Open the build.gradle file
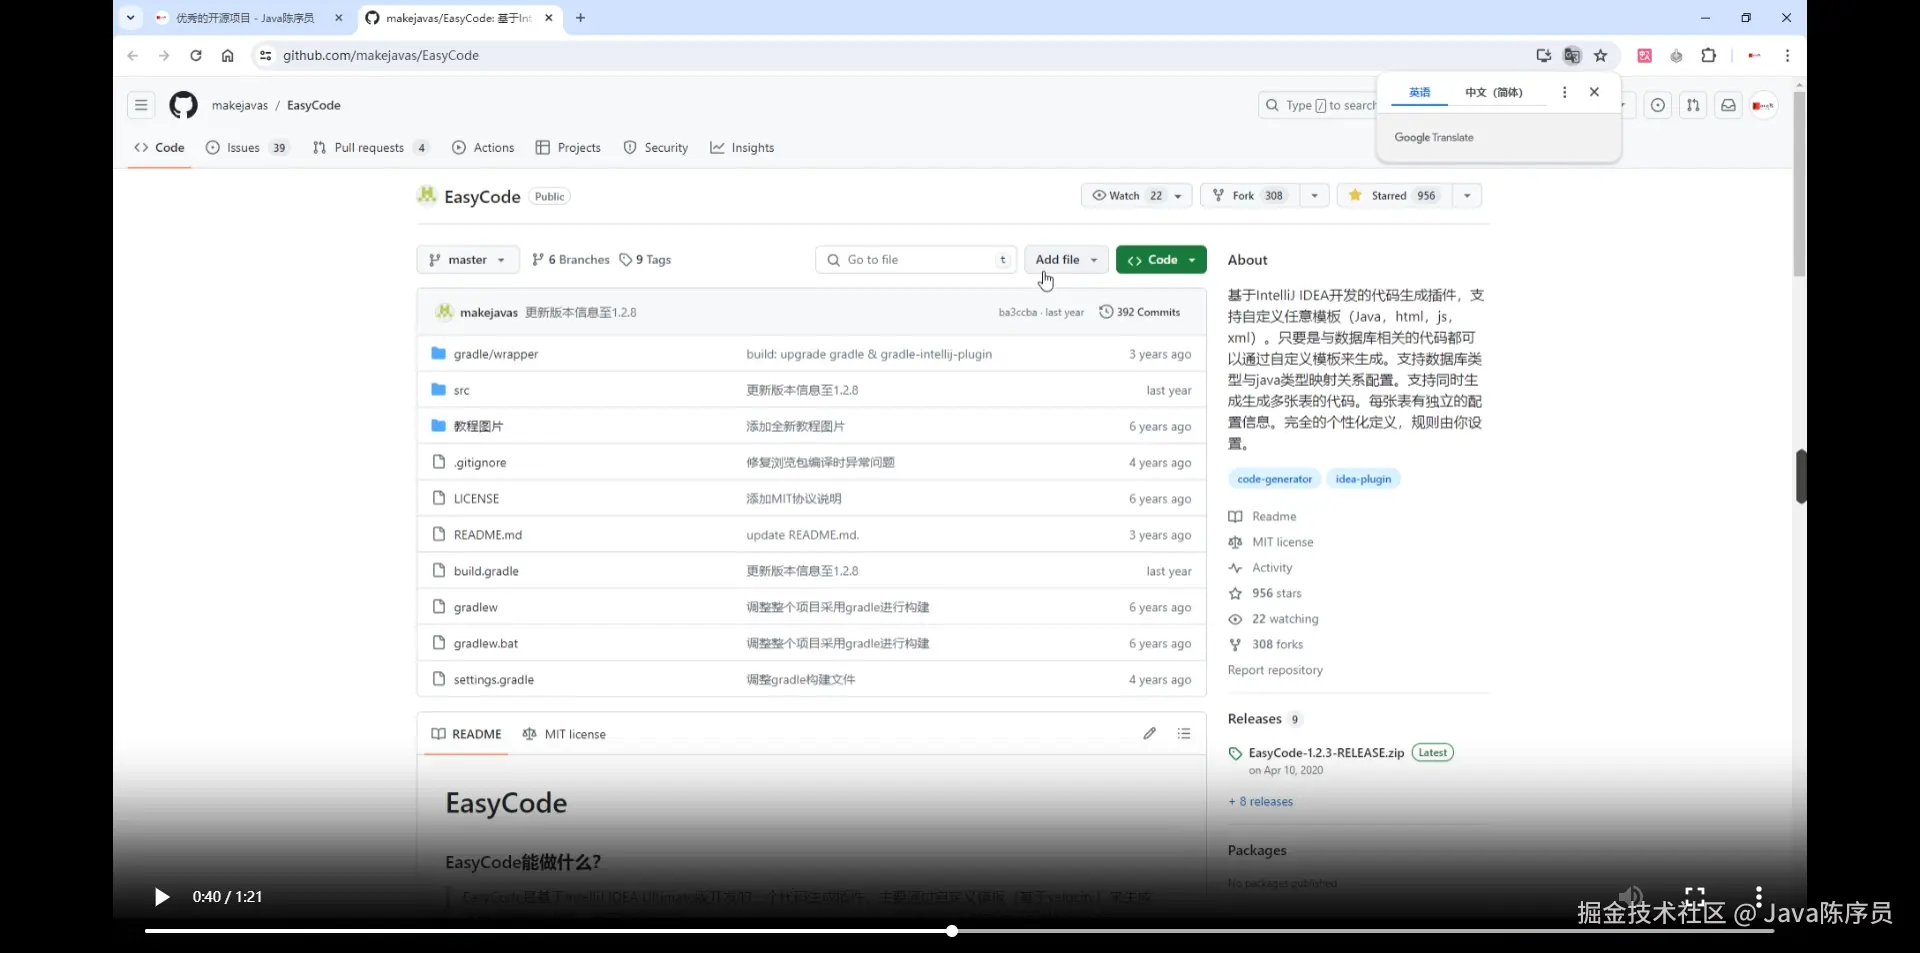1920x953 pixels. pyautogui.click(x=486, y=571)
